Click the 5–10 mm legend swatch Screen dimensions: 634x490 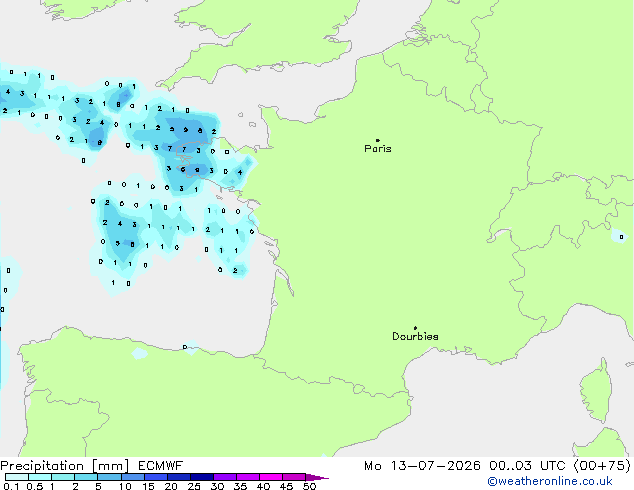[x=109, y=477]
